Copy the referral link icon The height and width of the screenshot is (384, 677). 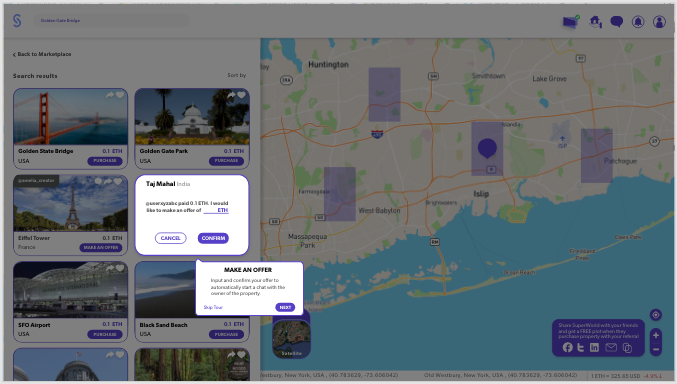click(x=627, y=348)
